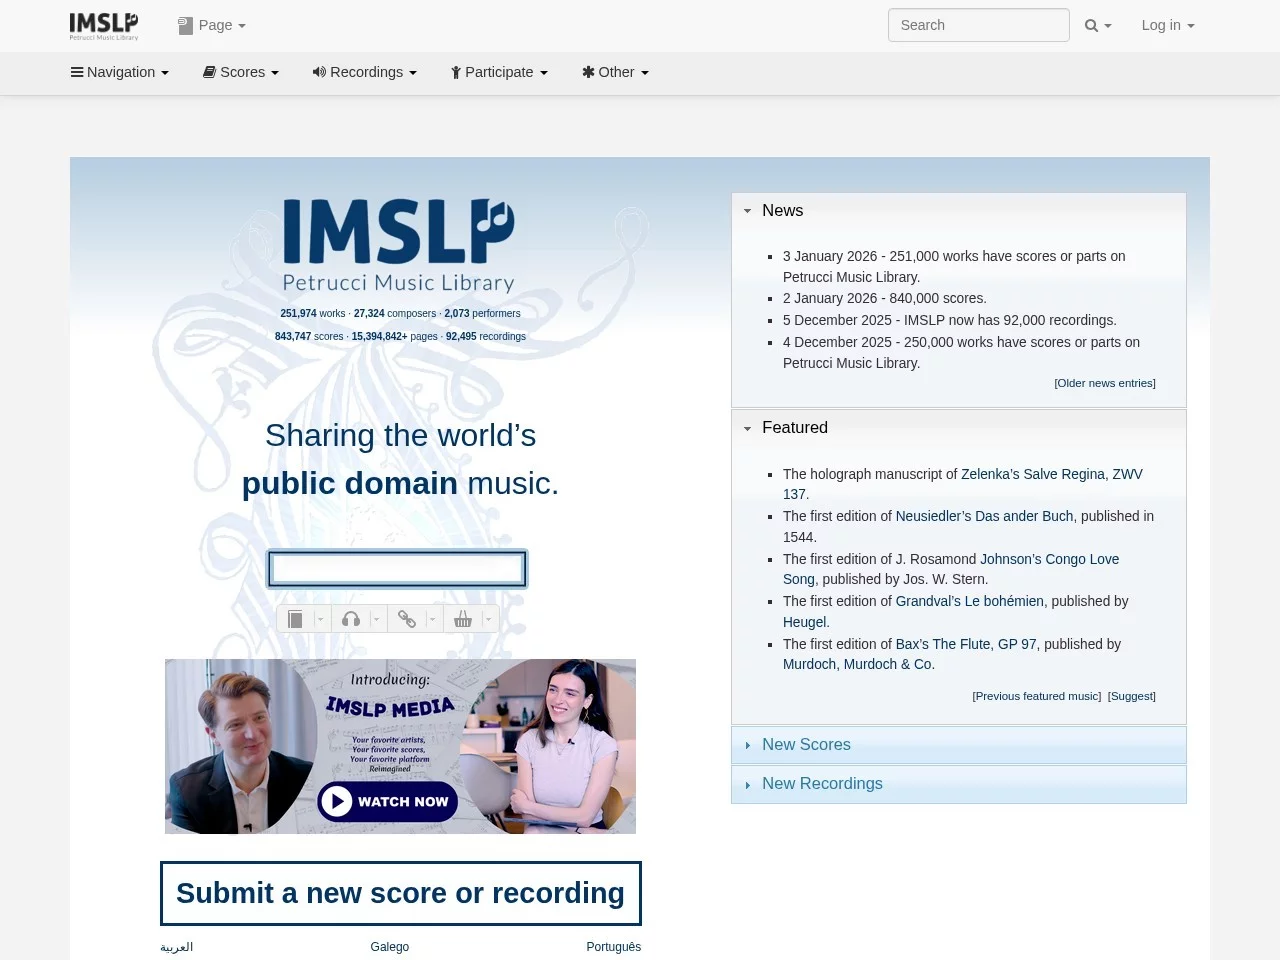
Task: Open the Other menu
Action: (615, 72)
